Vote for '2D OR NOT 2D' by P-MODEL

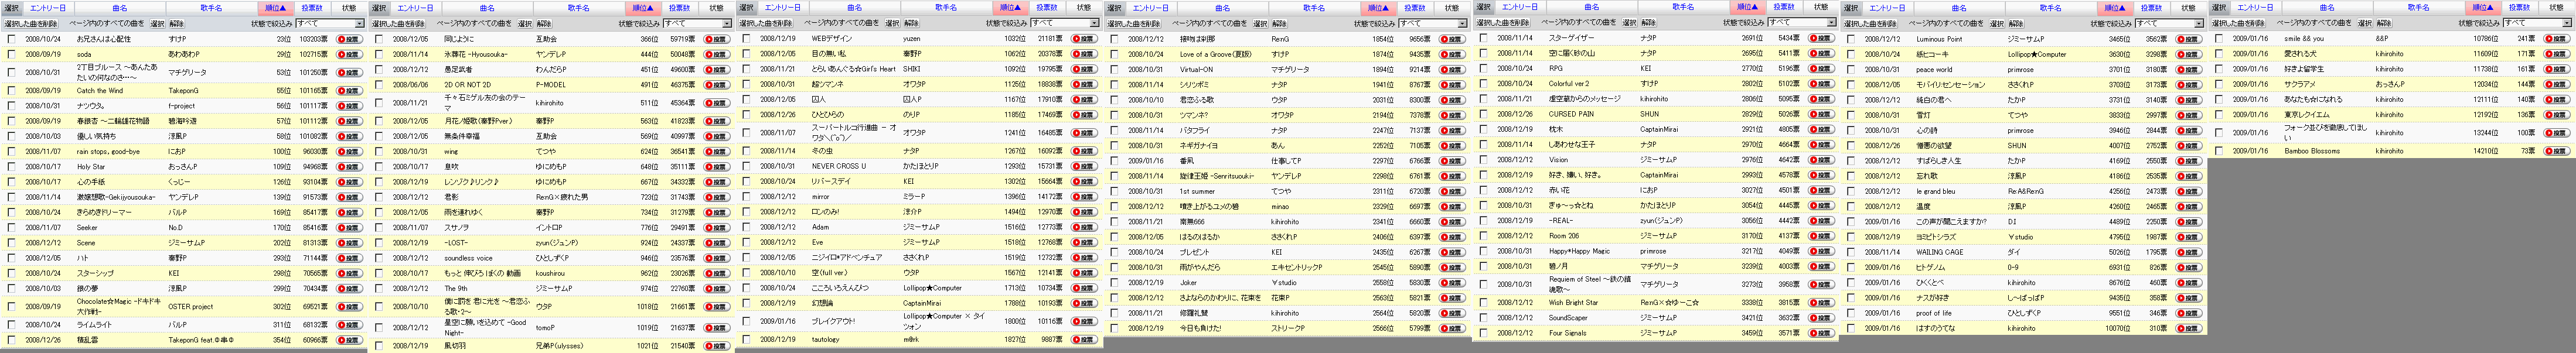point(717,85)
